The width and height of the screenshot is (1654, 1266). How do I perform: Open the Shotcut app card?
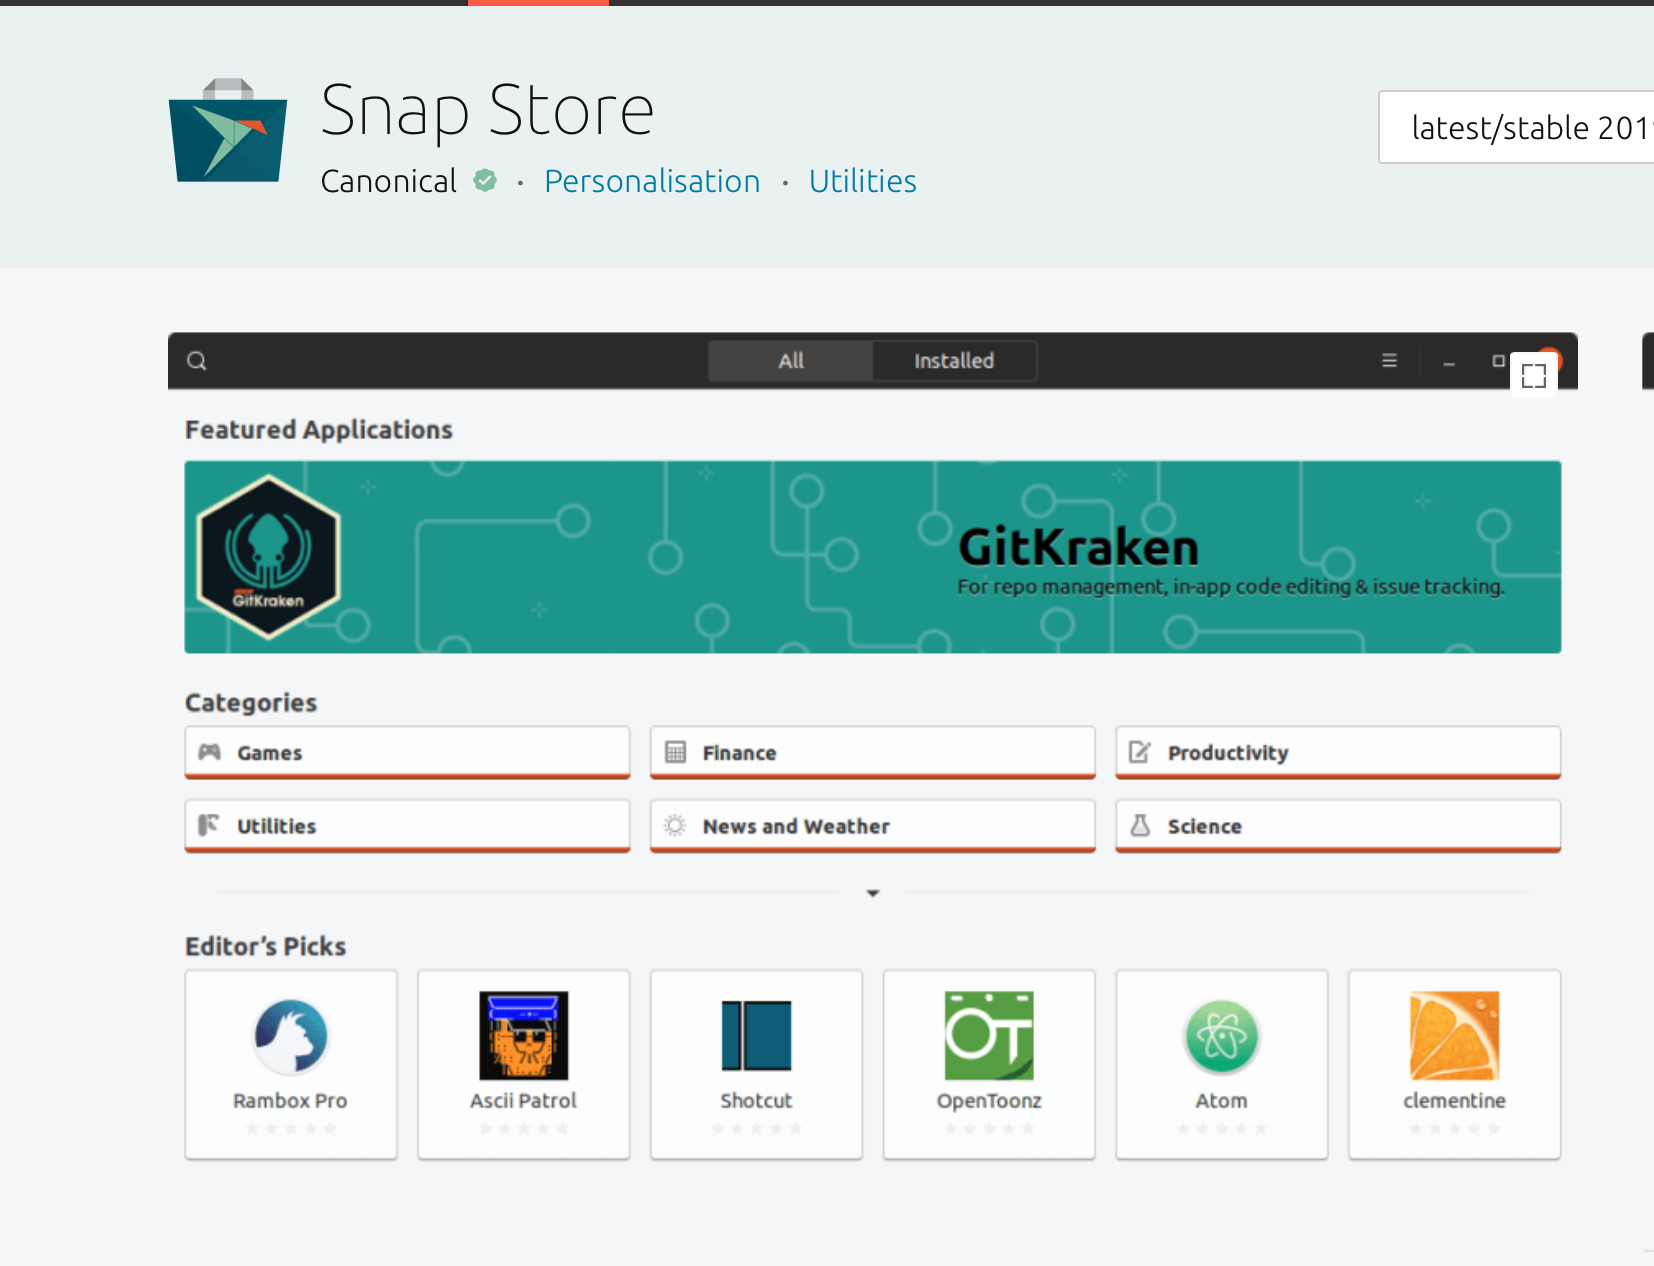756,1063
